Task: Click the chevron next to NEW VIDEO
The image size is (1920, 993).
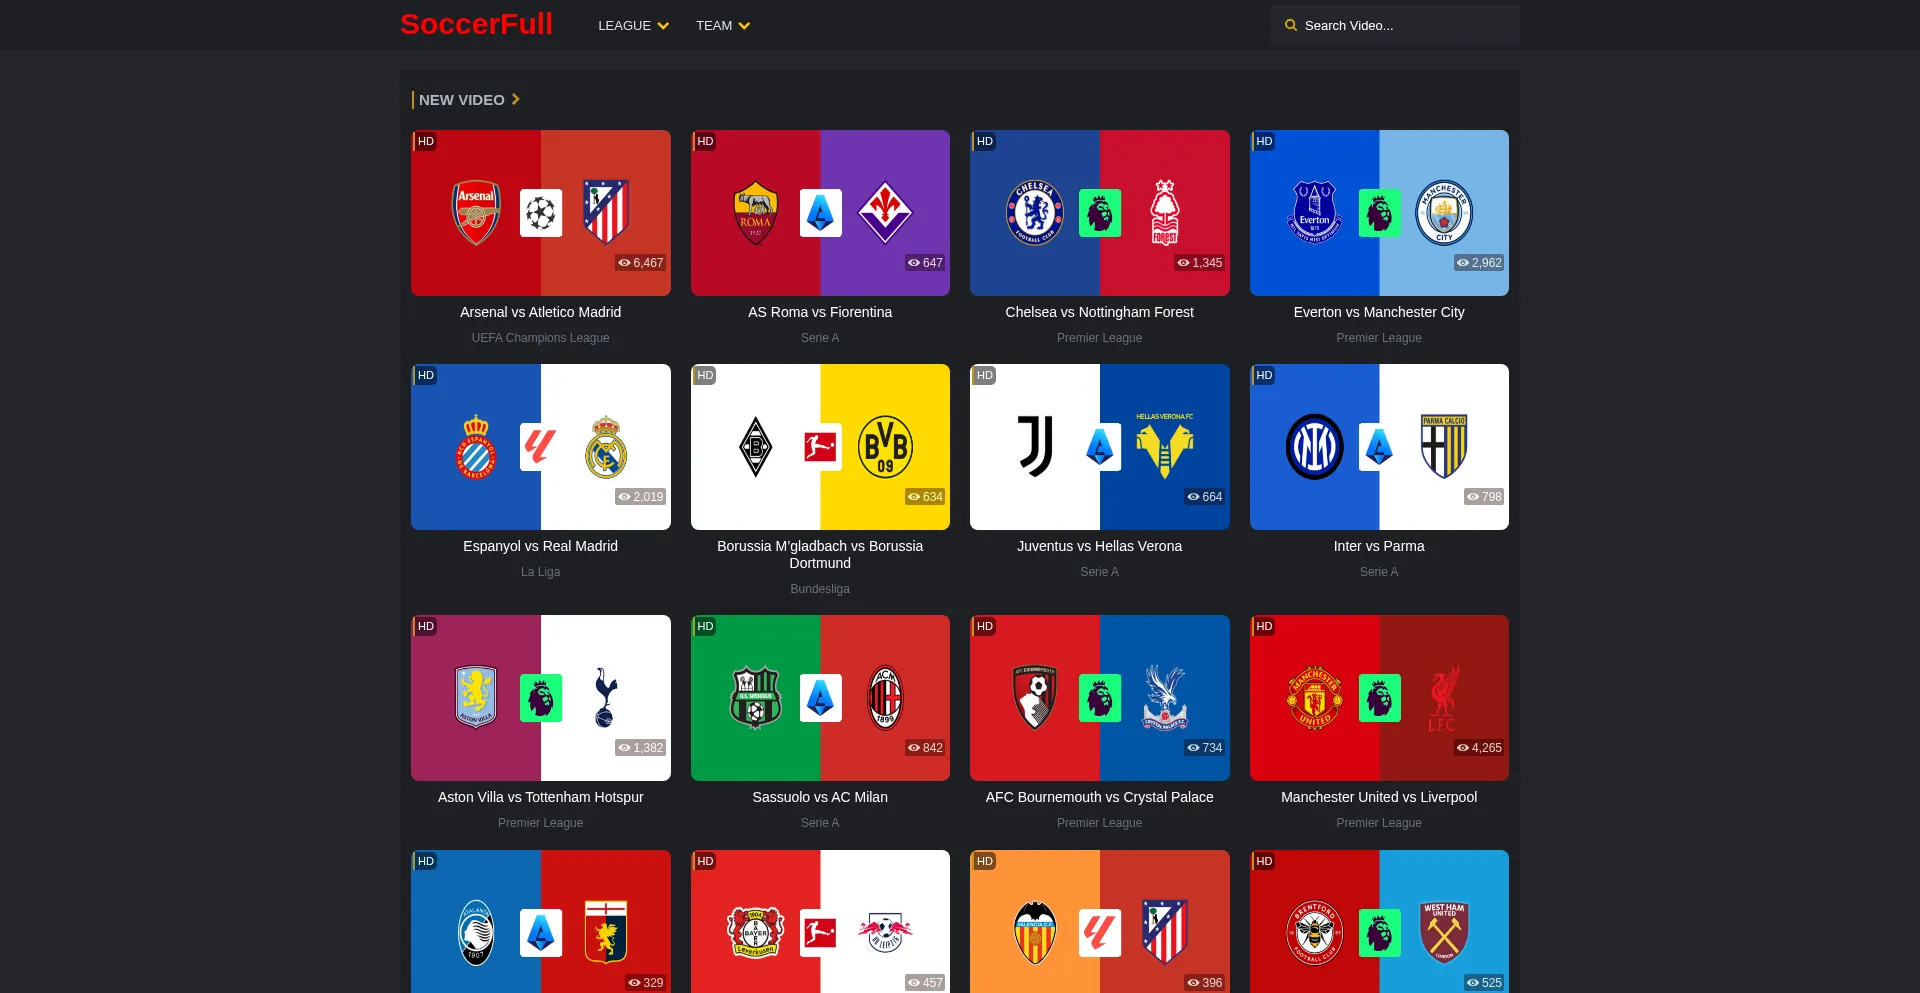Action: tap(516, 99)
